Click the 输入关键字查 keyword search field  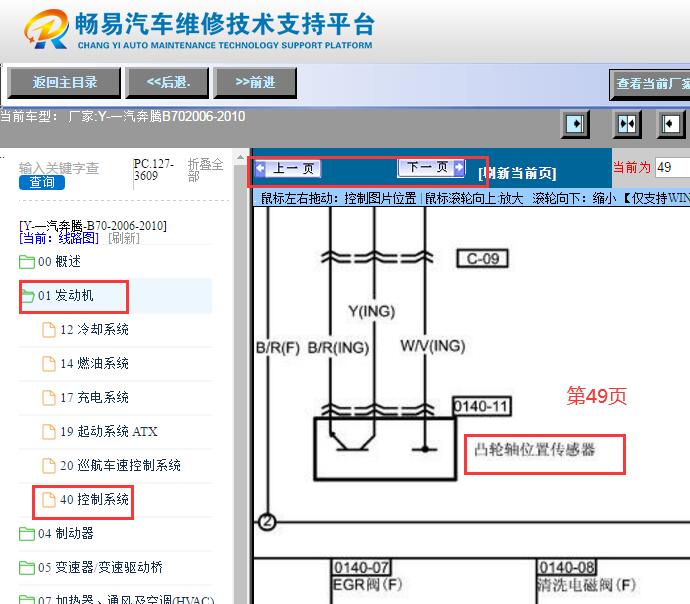(x=59, y=168)
